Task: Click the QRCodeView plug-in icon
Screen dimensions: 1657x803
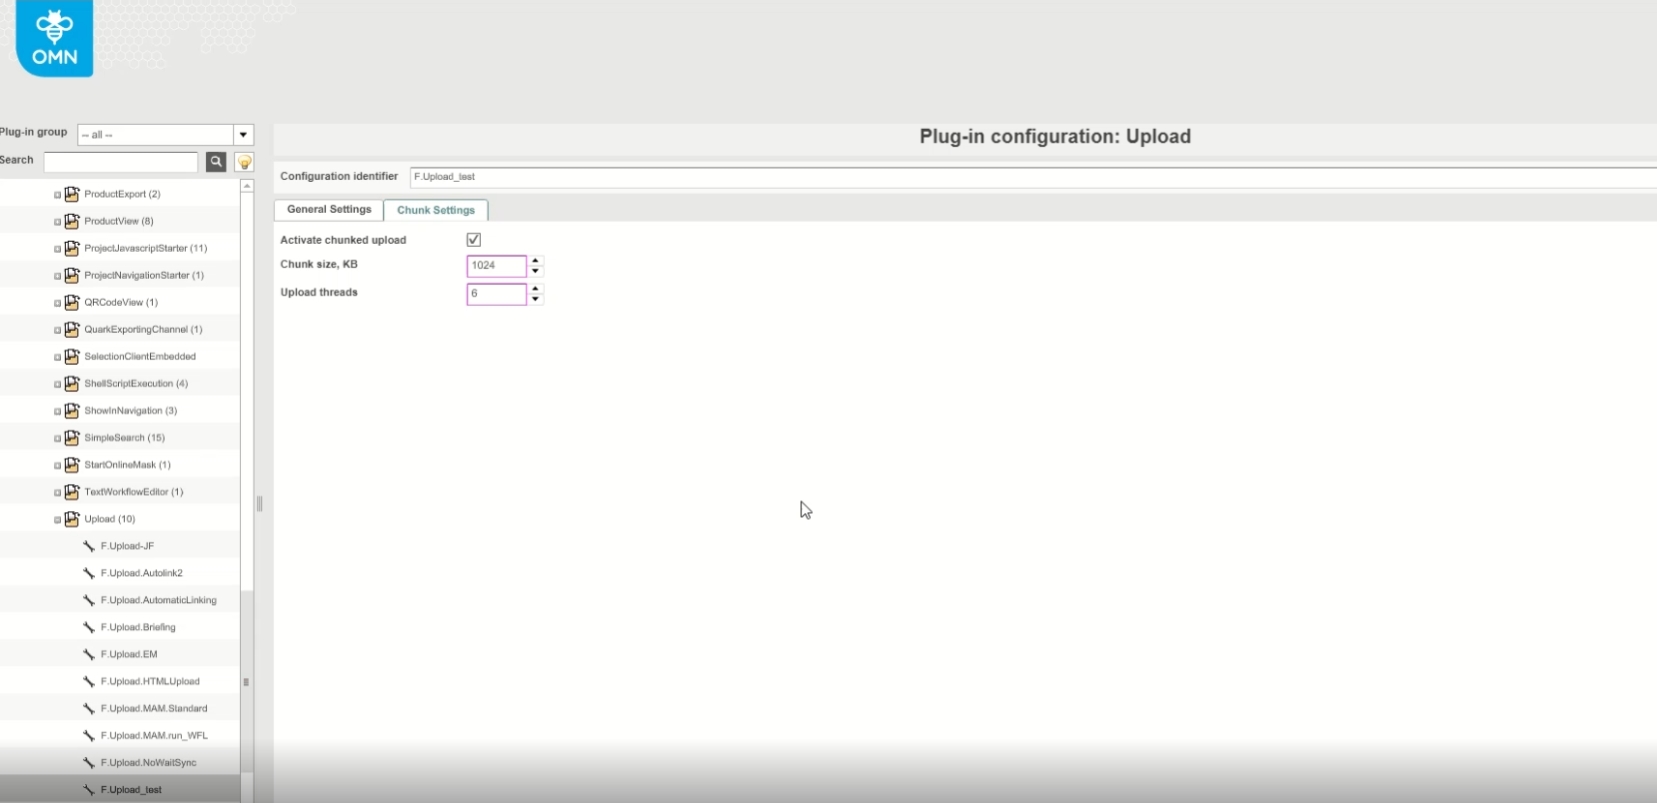Action: [x=72, y=302]
